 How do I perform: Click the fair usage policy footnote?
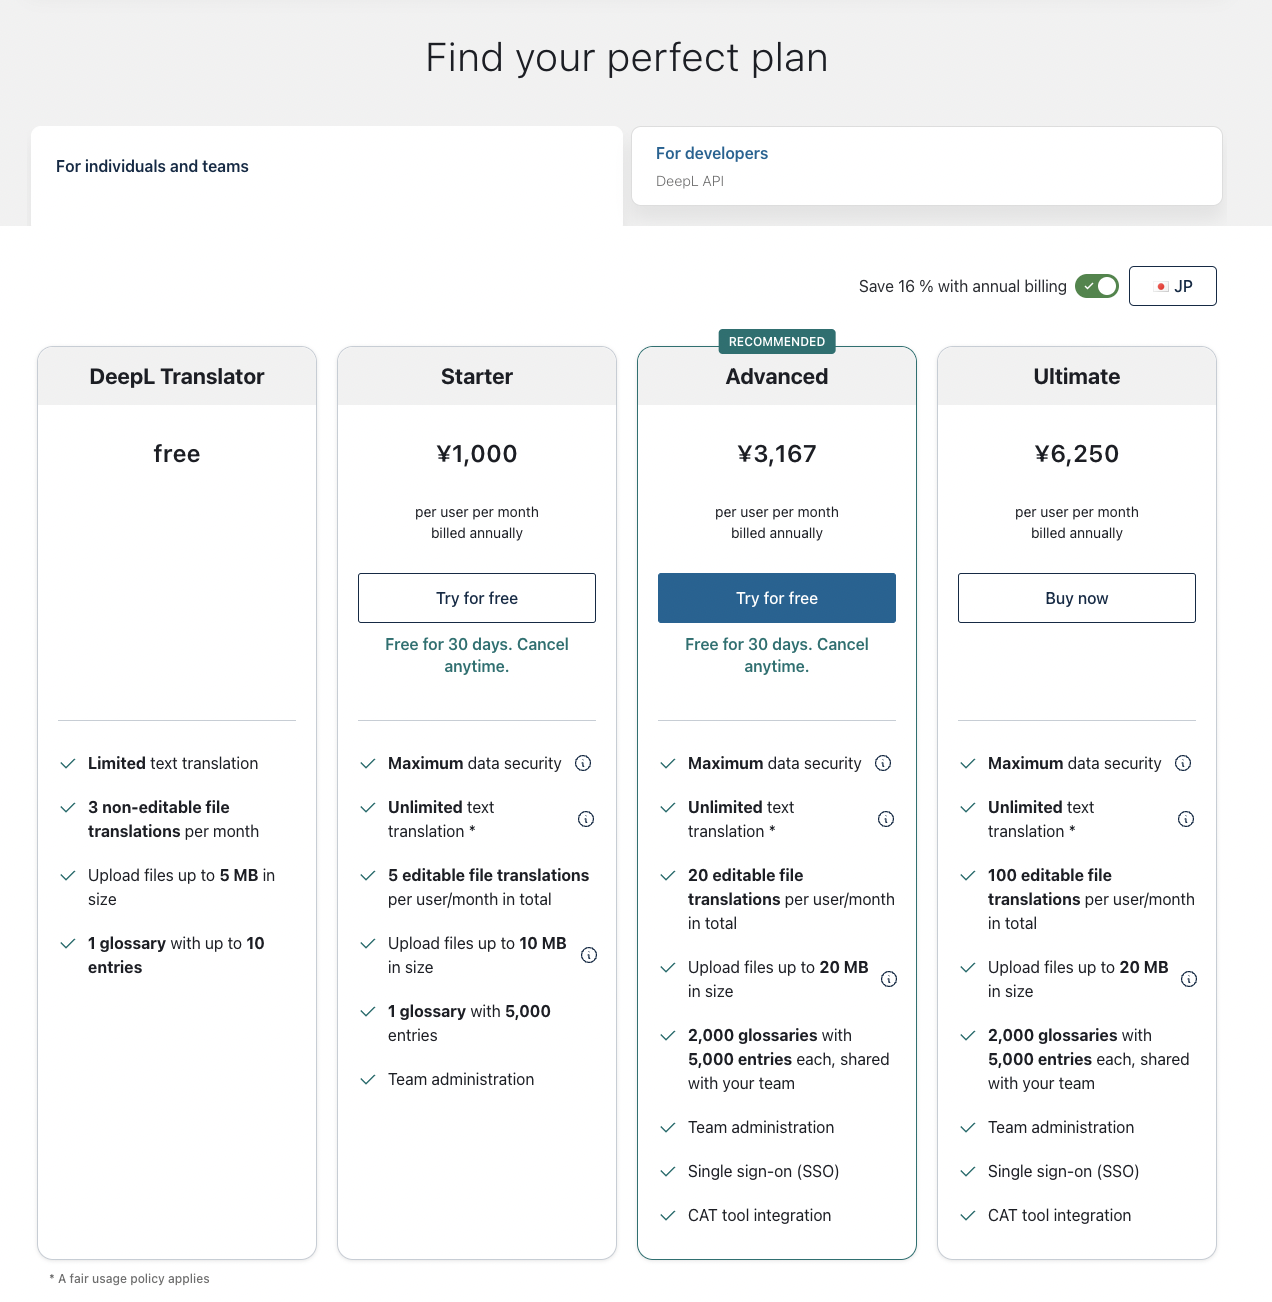130,1279
